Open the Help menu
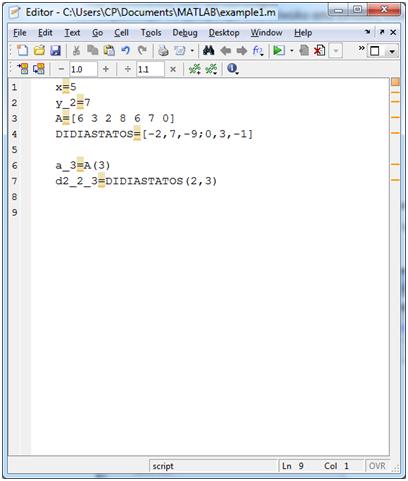 coord(303,33)
